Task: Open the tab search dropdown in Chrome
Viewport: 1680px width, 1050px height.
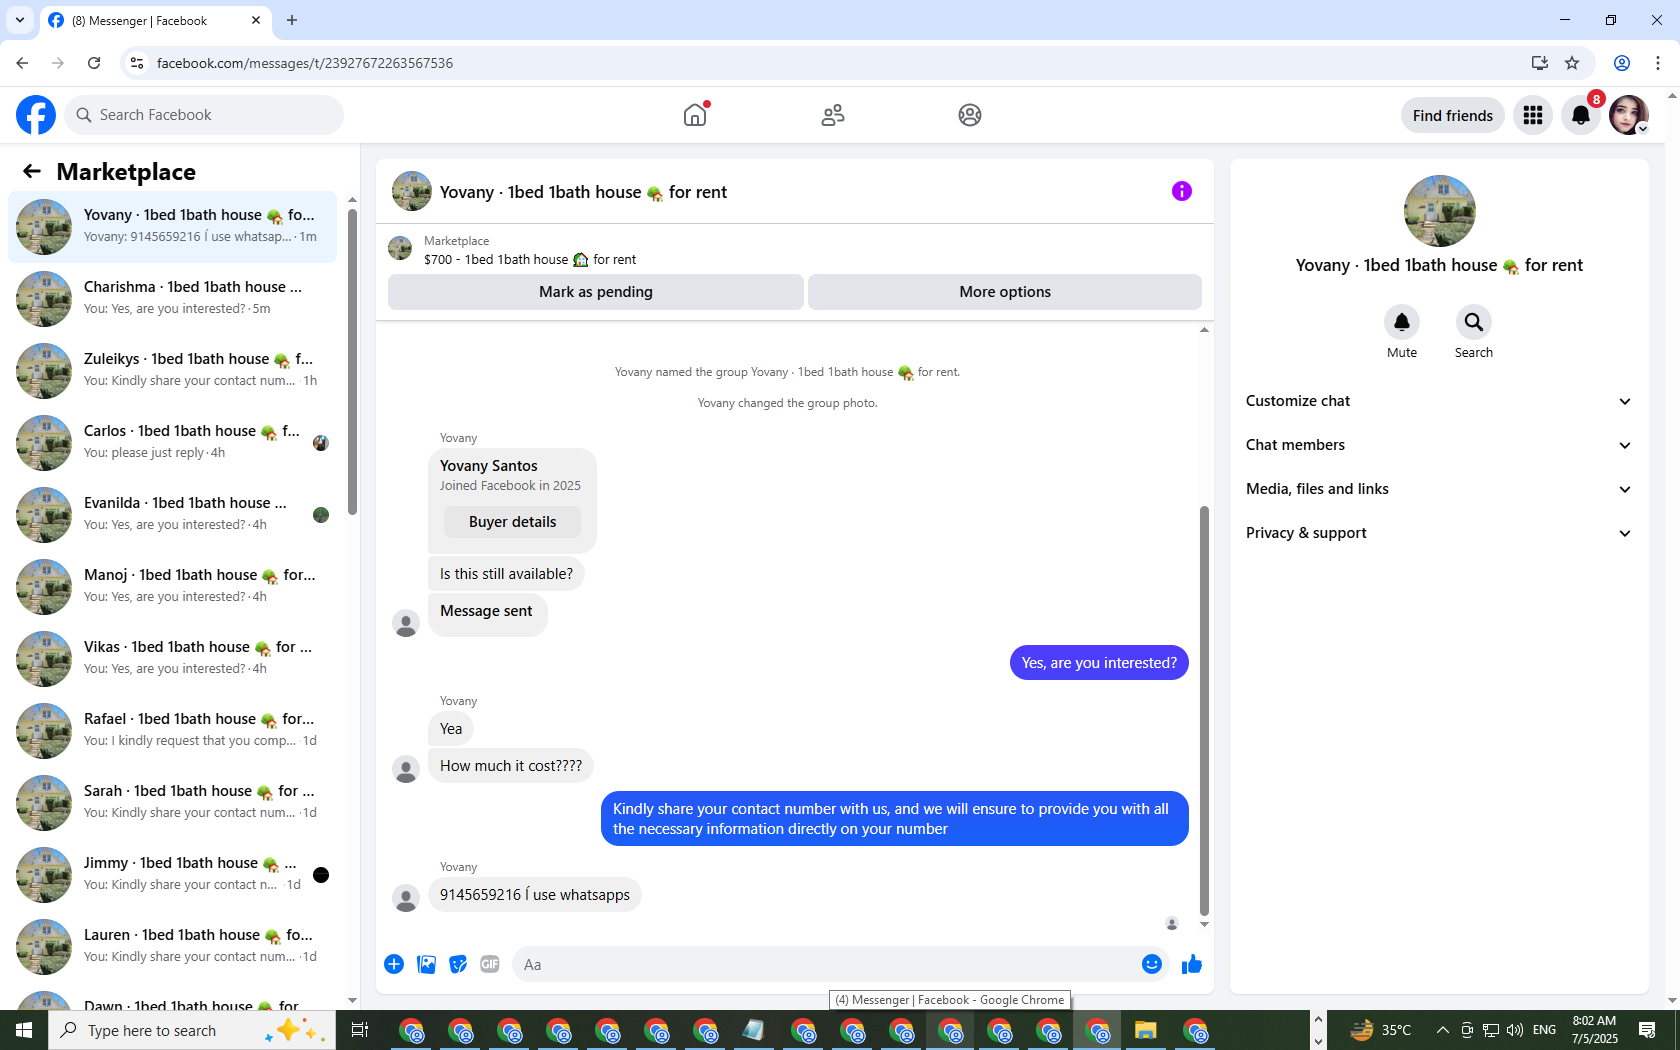Action: click(19, 20)
